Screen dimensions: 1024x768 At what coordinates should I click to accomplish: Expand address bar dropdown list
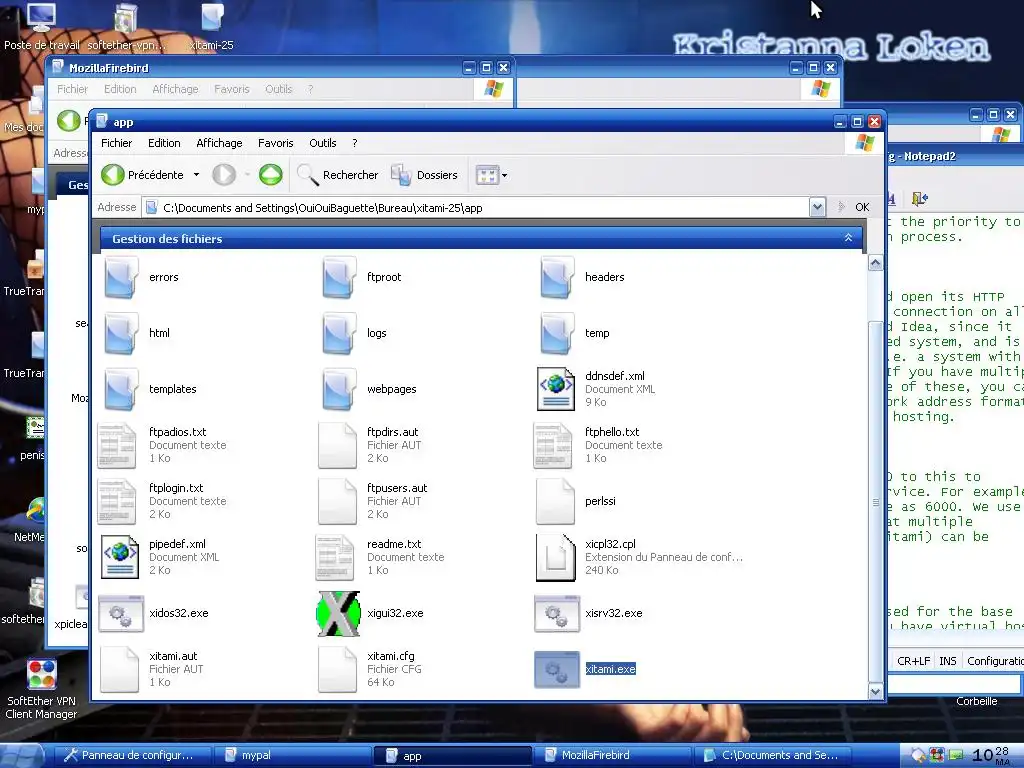(x=817, y=208)
